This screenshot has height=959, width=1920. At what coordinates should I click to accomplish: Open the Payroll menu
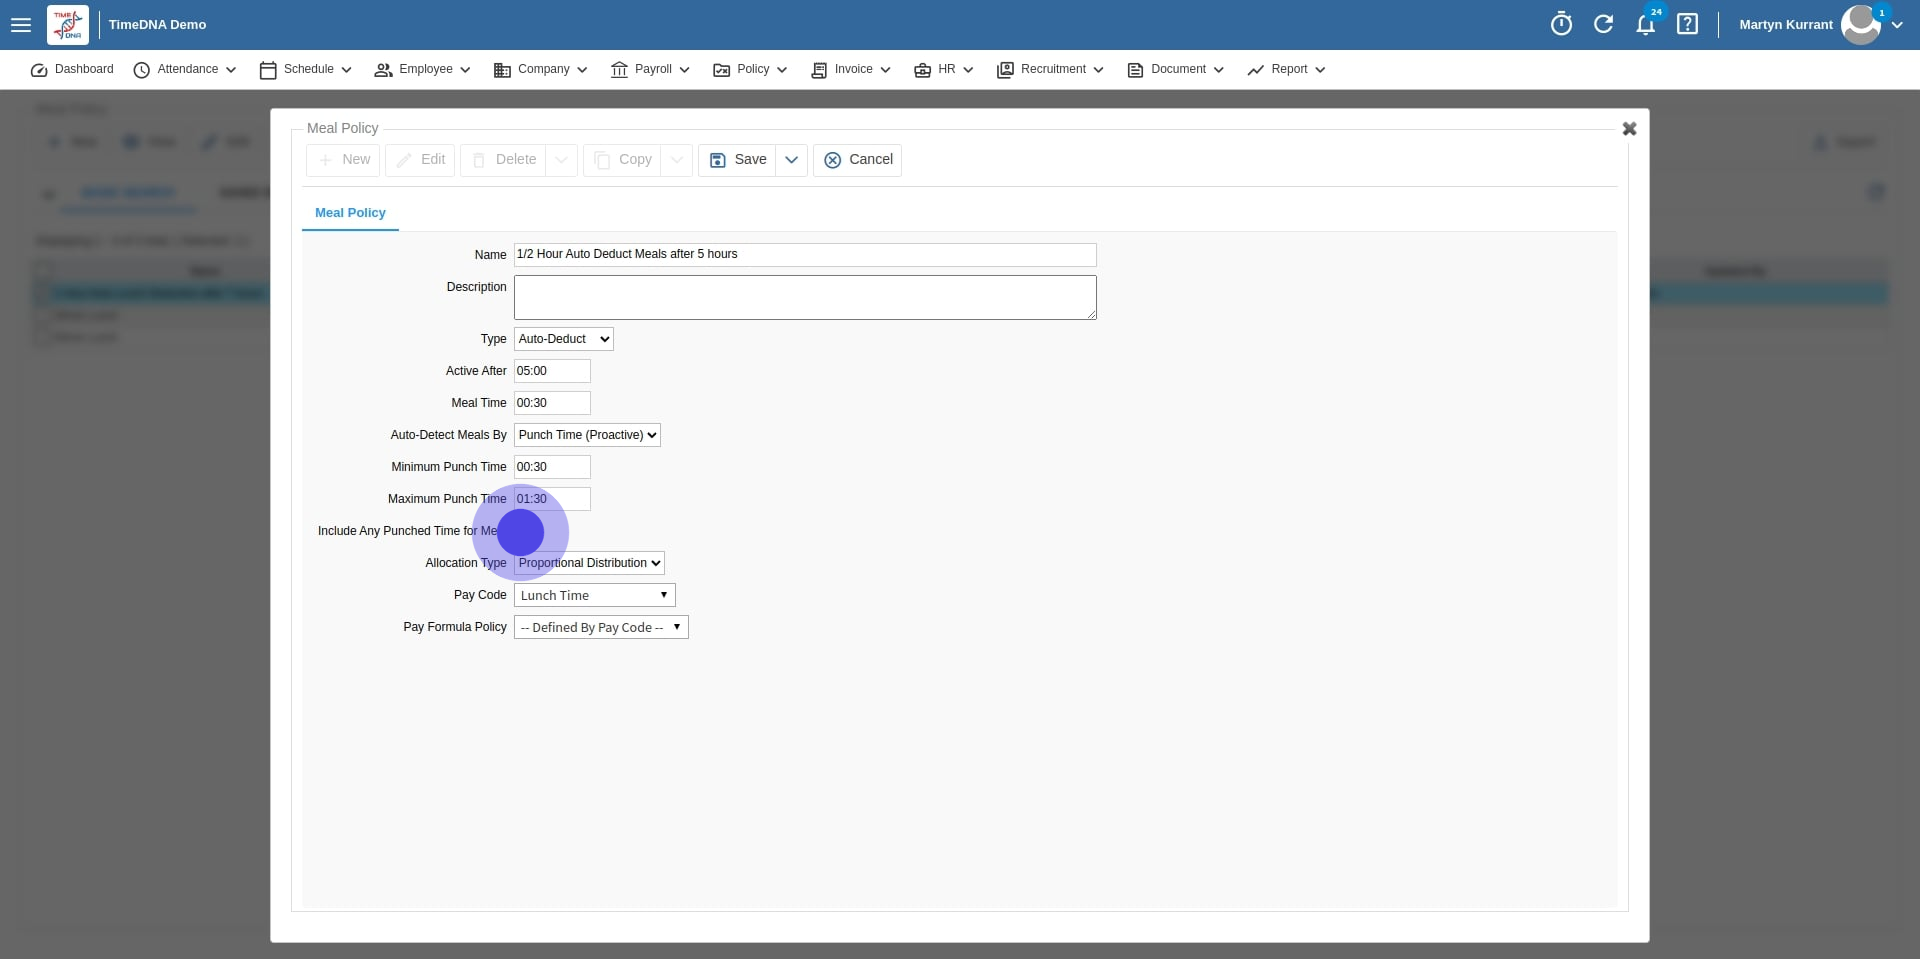(x=650, y=70)
